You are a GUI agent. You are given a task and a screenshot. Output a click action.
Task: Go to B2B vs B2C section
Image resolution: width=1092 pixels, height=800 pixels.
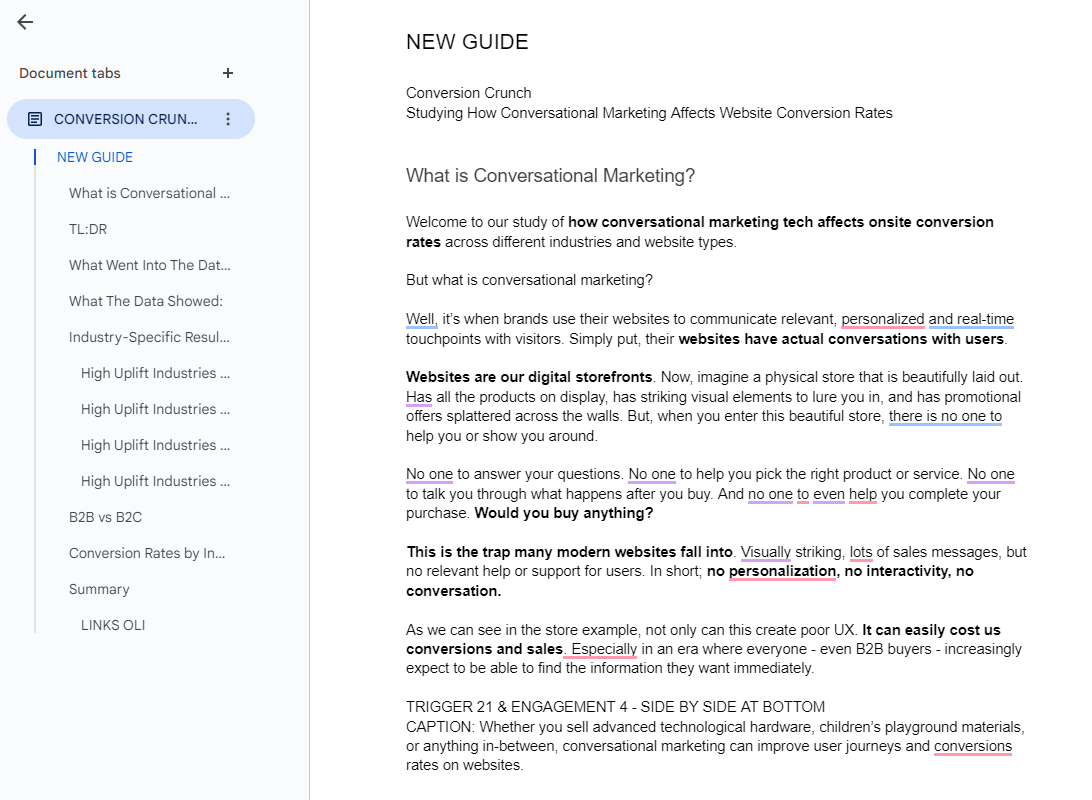(x=105, y=517)
